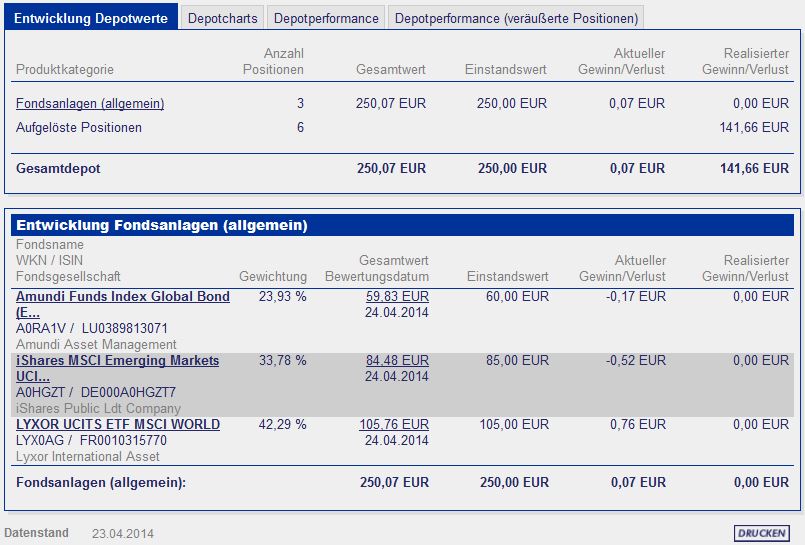
Task: Click the 105,76 EUR total value link
Action: point(394,425)
